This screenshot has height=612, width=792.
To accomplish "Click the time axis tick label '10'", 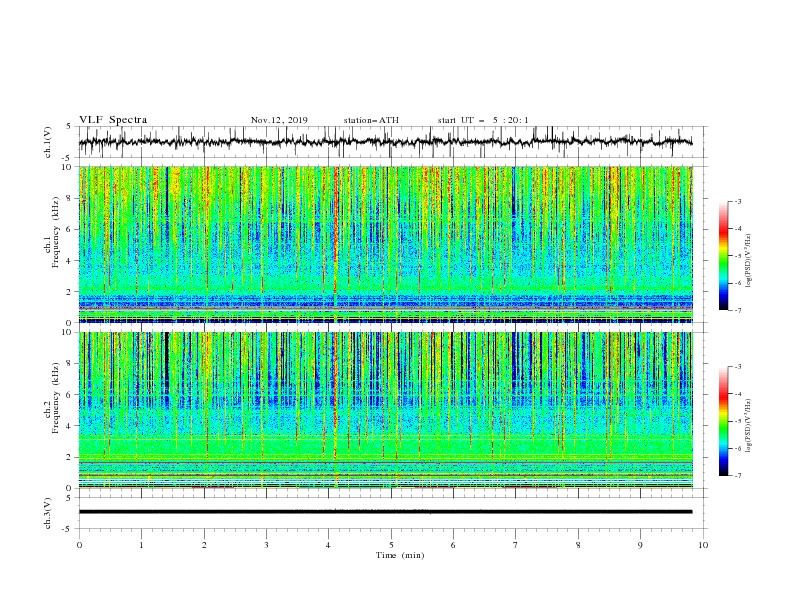I will point(703,545).
